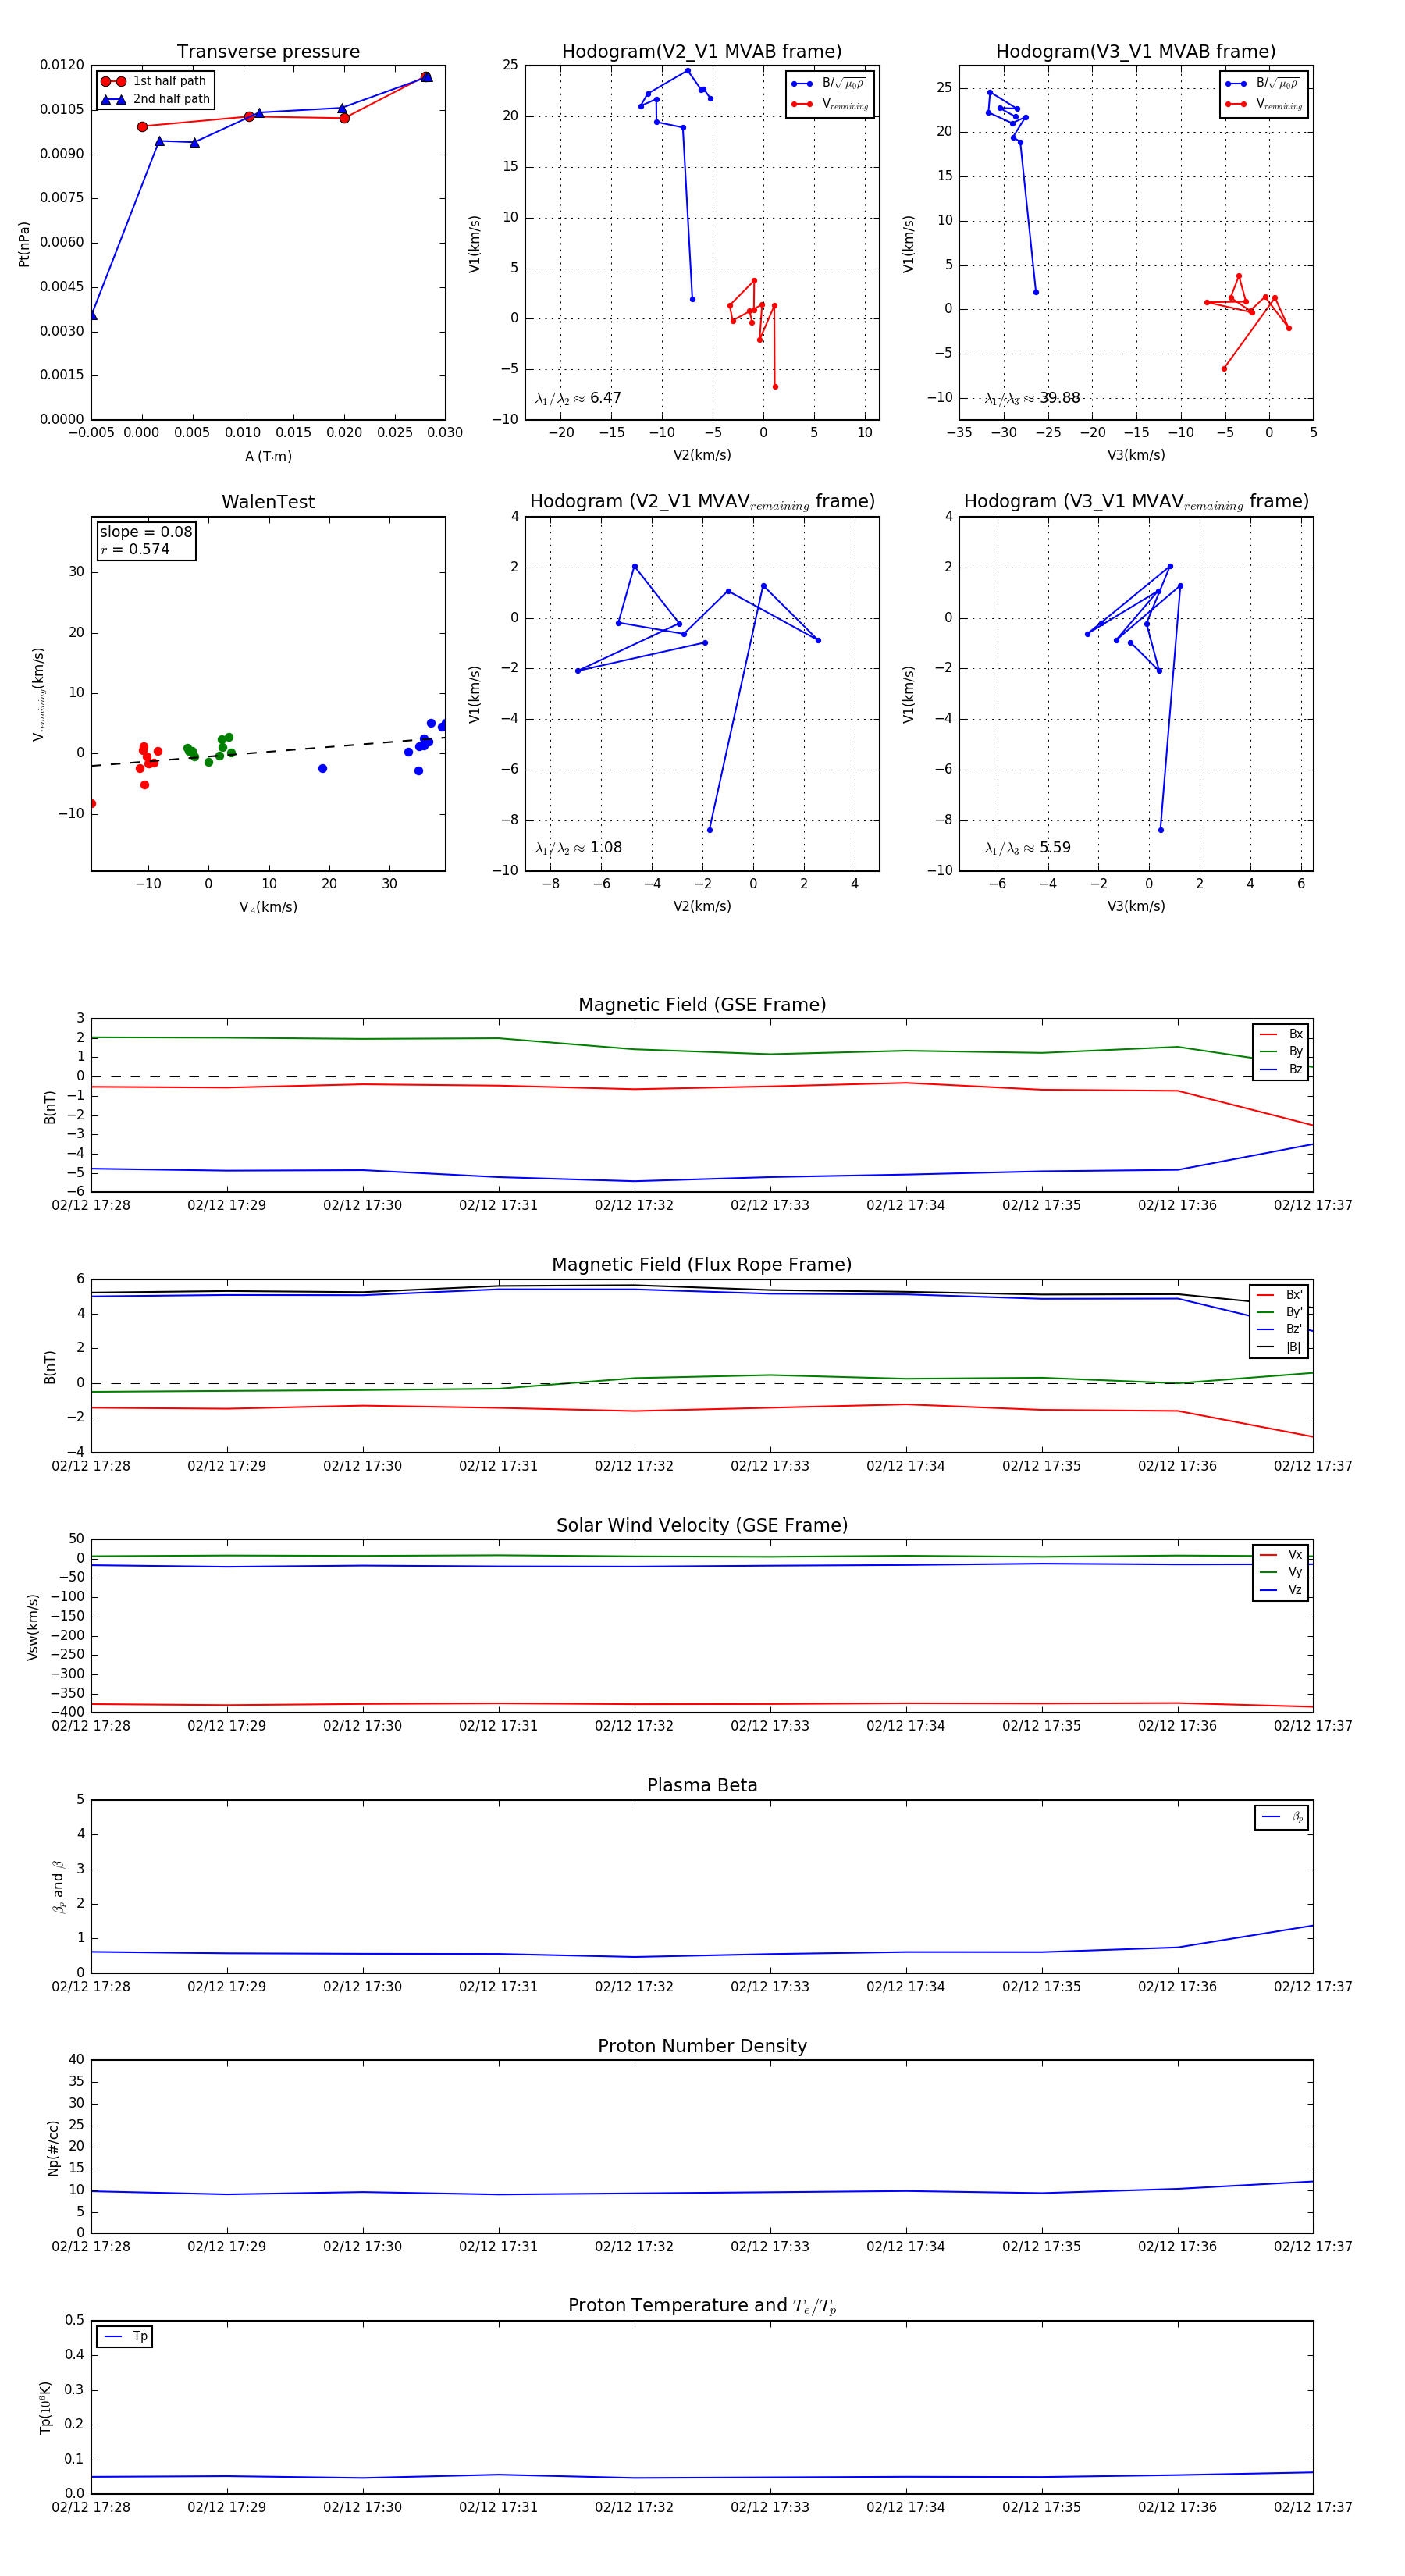The height and width of the screenshot is (2576, 1405).
Task: Click the "Hodogram(V3_V1 MVAB frame)" title
Action: (1136, 52)
